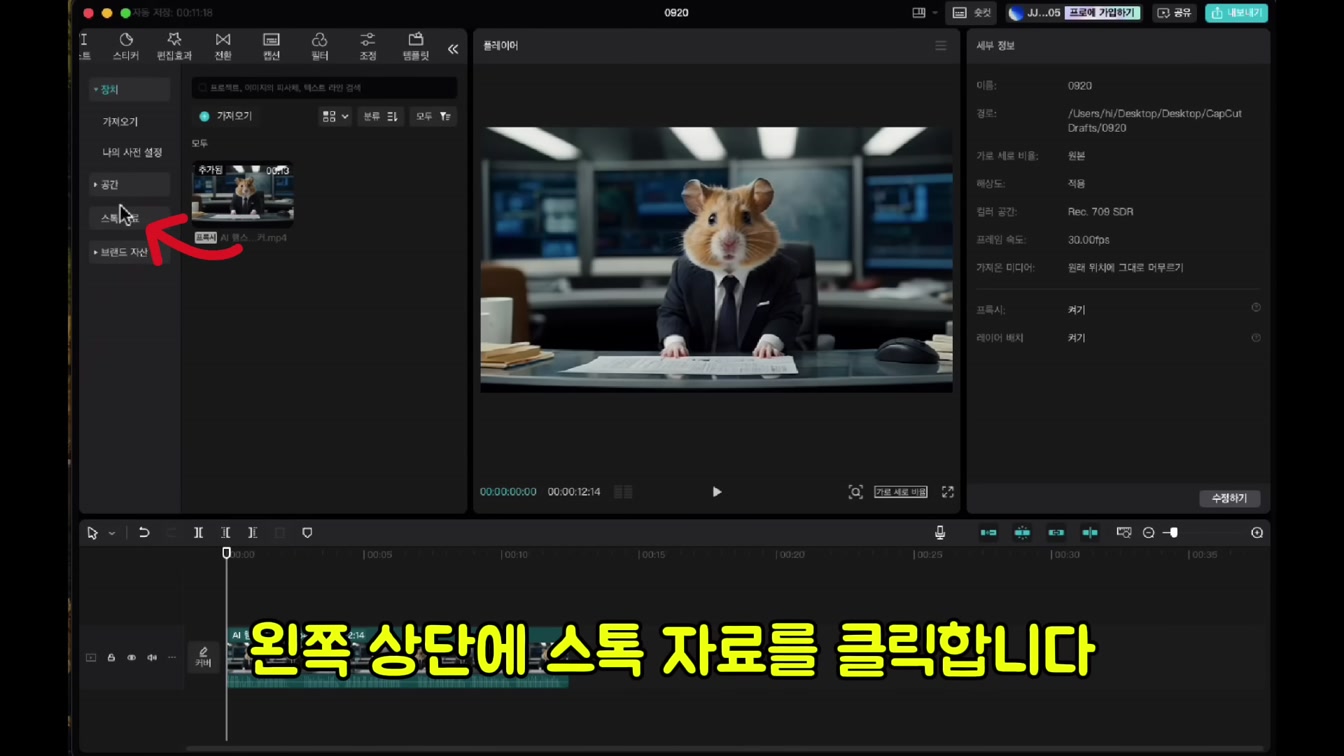Image resolution: width=1344 pixels, height=756 pixels.
Task: Click the 00:10 mark on timeline ruler
Action: coord(516,555)
